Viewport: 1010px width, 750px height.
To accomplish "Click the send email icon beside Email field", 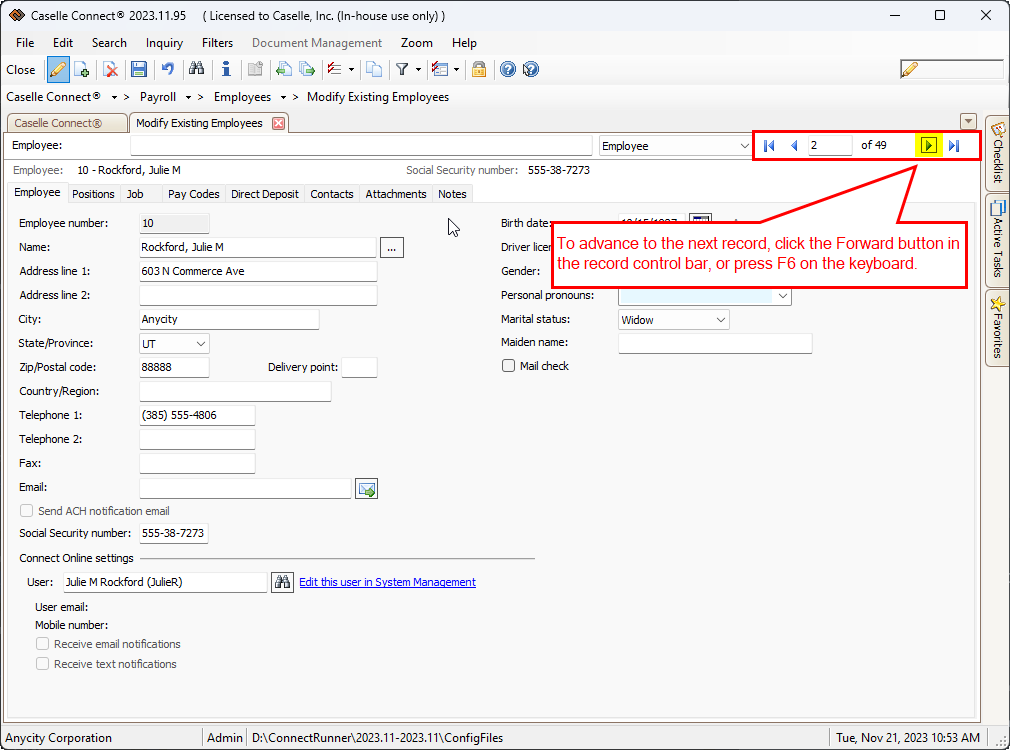I will coord(367,489).
